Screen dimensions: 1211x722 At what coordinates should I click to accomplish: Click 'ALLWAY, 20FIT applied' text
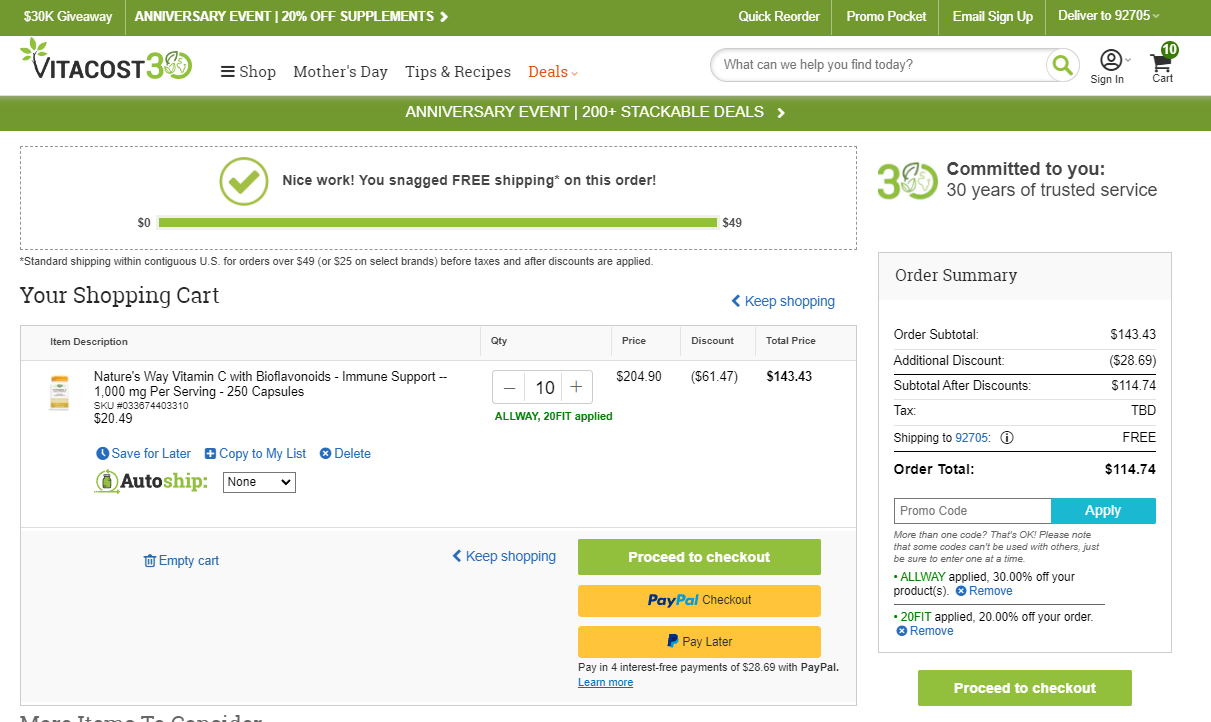[553, 416]
